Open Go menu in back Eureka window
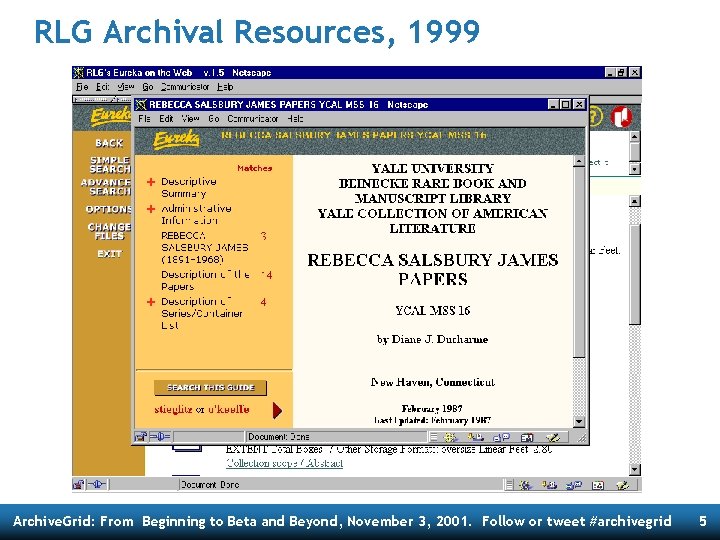This screenshot has width=720, height=540. (147, 87)
